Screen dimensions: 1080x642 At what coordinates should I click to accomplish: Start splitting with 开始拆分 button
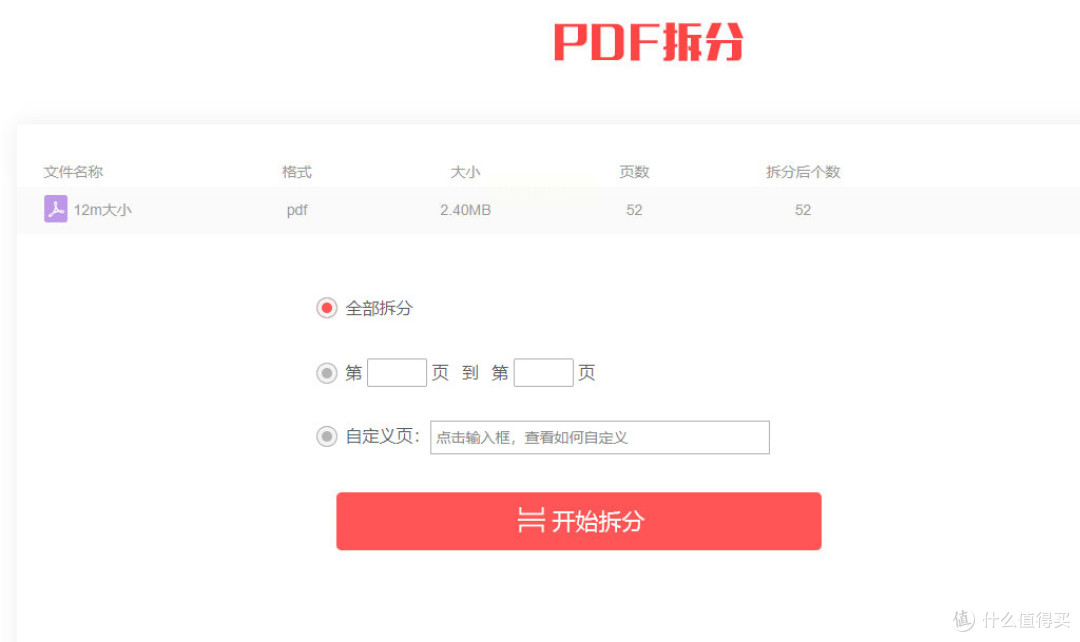[579, 521]
